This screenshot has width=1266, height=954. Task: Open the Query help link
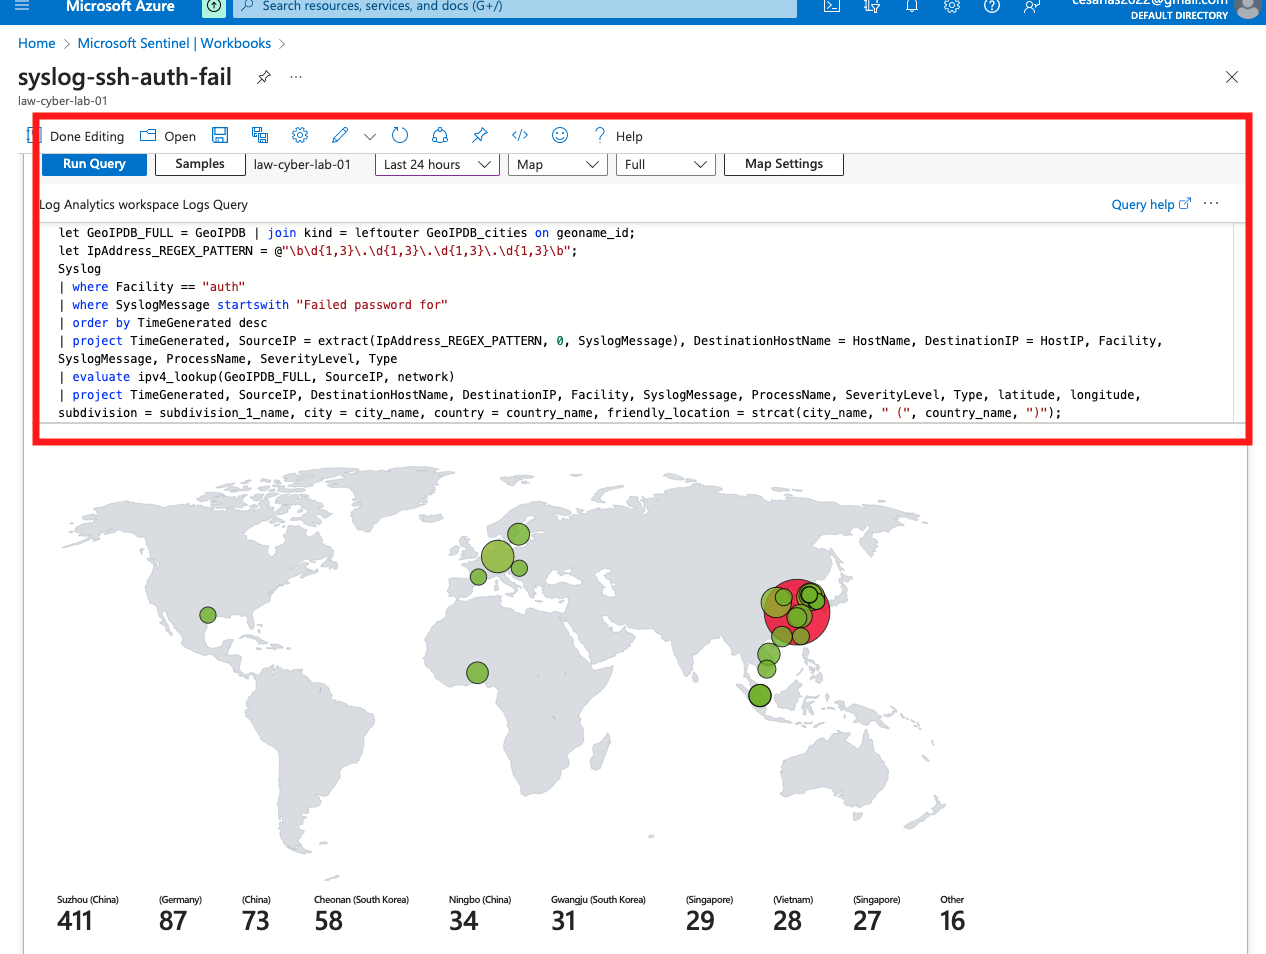click(1151, 204)
